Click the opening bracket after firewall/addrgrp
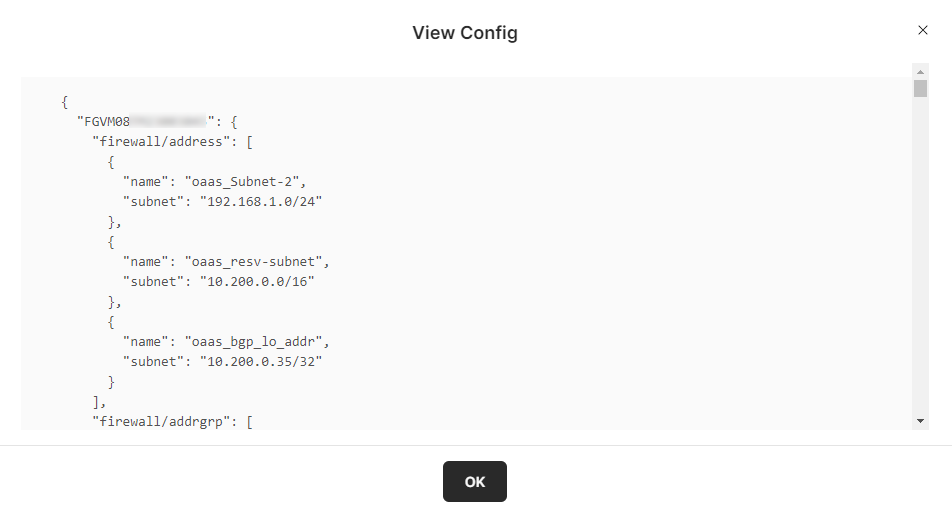The image size is (952, 513). [249, 421]
